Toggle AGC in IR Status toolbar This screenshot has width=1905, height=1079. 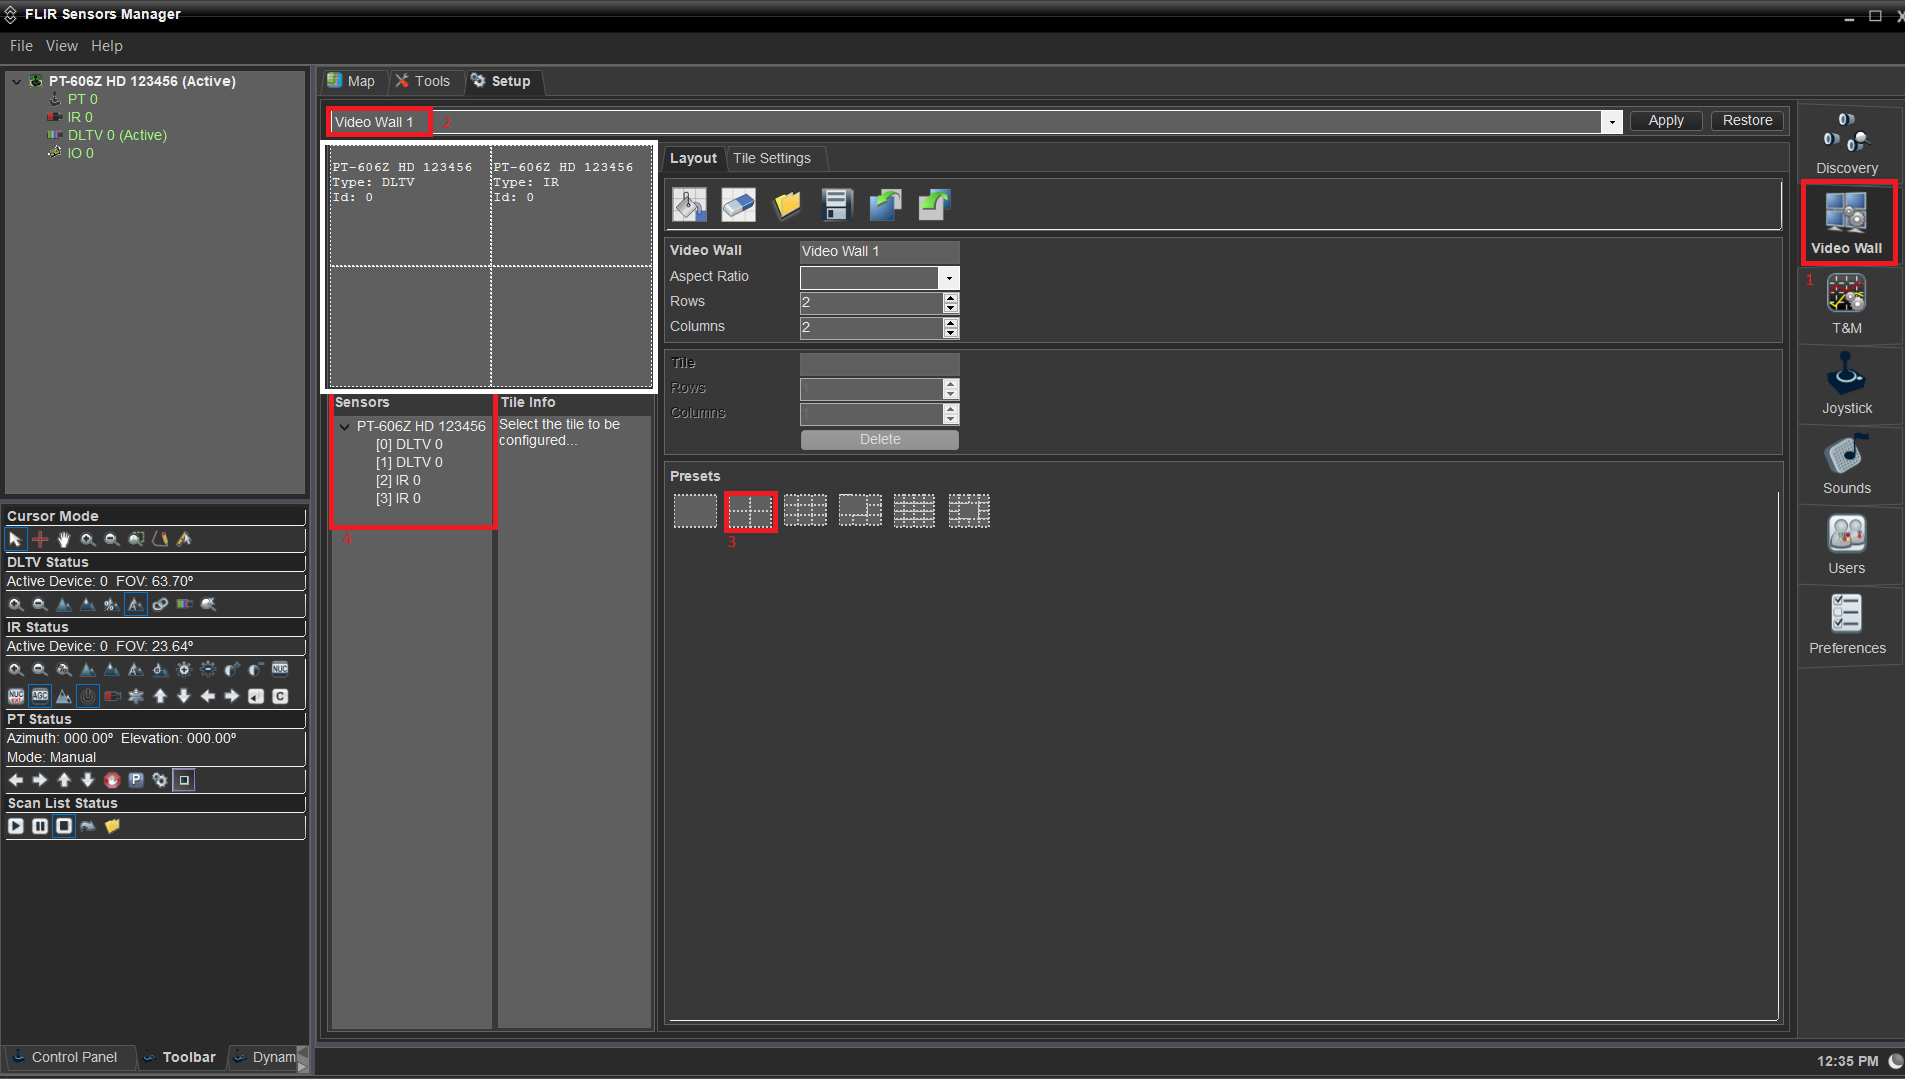click(40, 695)
